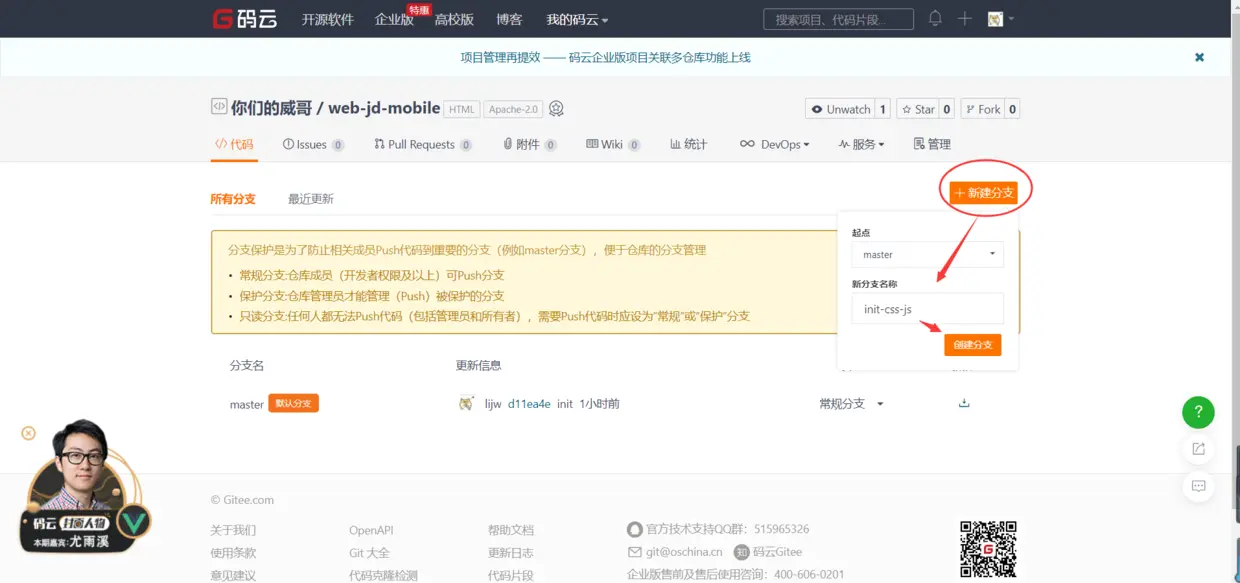This screenshot has height=583, width=1240.
Task: Click the 默认分支 label
Action: [293, 403]
